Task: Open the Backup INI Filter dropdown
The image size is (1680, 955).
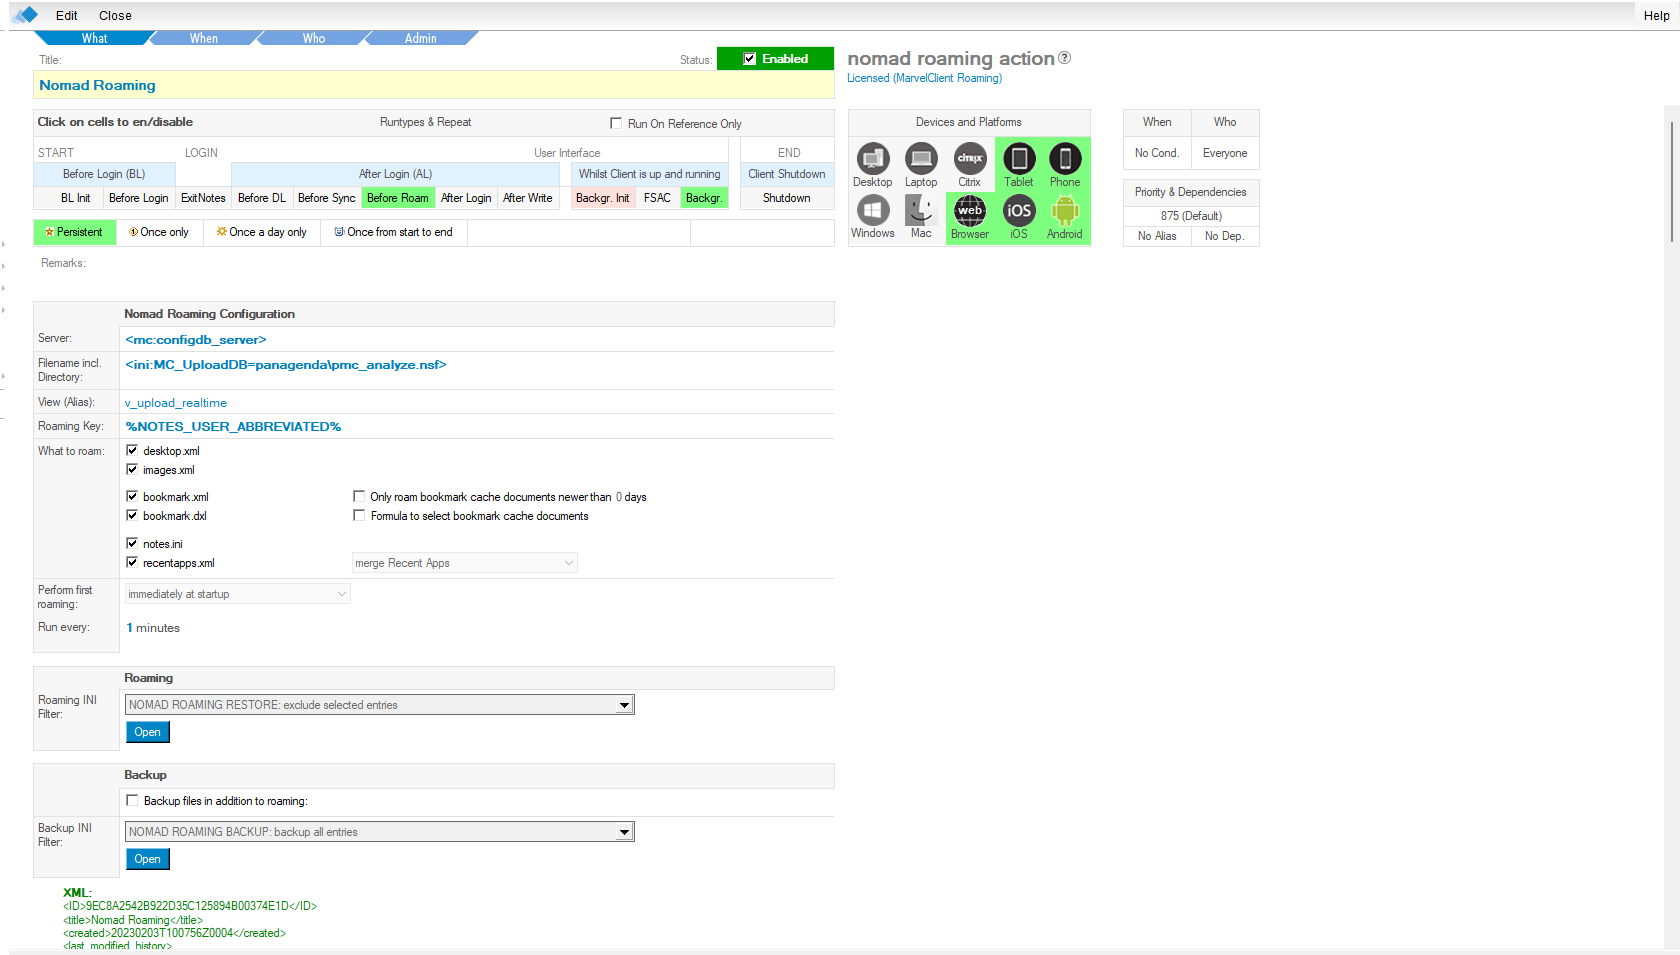Action: tap(380, 832)
